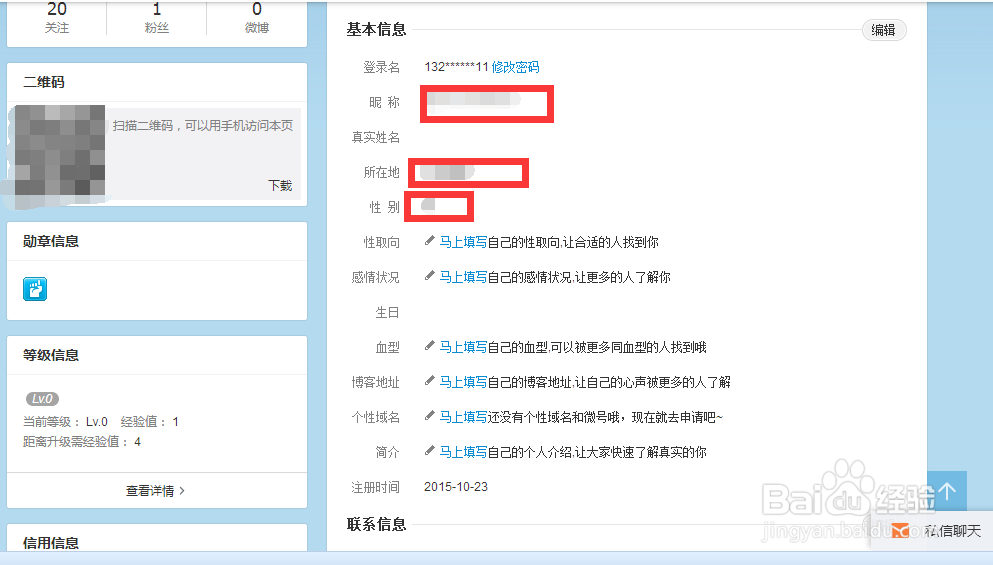993x565 pixels.
Task: Click the 登录名 value 132******11
Action: 457,67
